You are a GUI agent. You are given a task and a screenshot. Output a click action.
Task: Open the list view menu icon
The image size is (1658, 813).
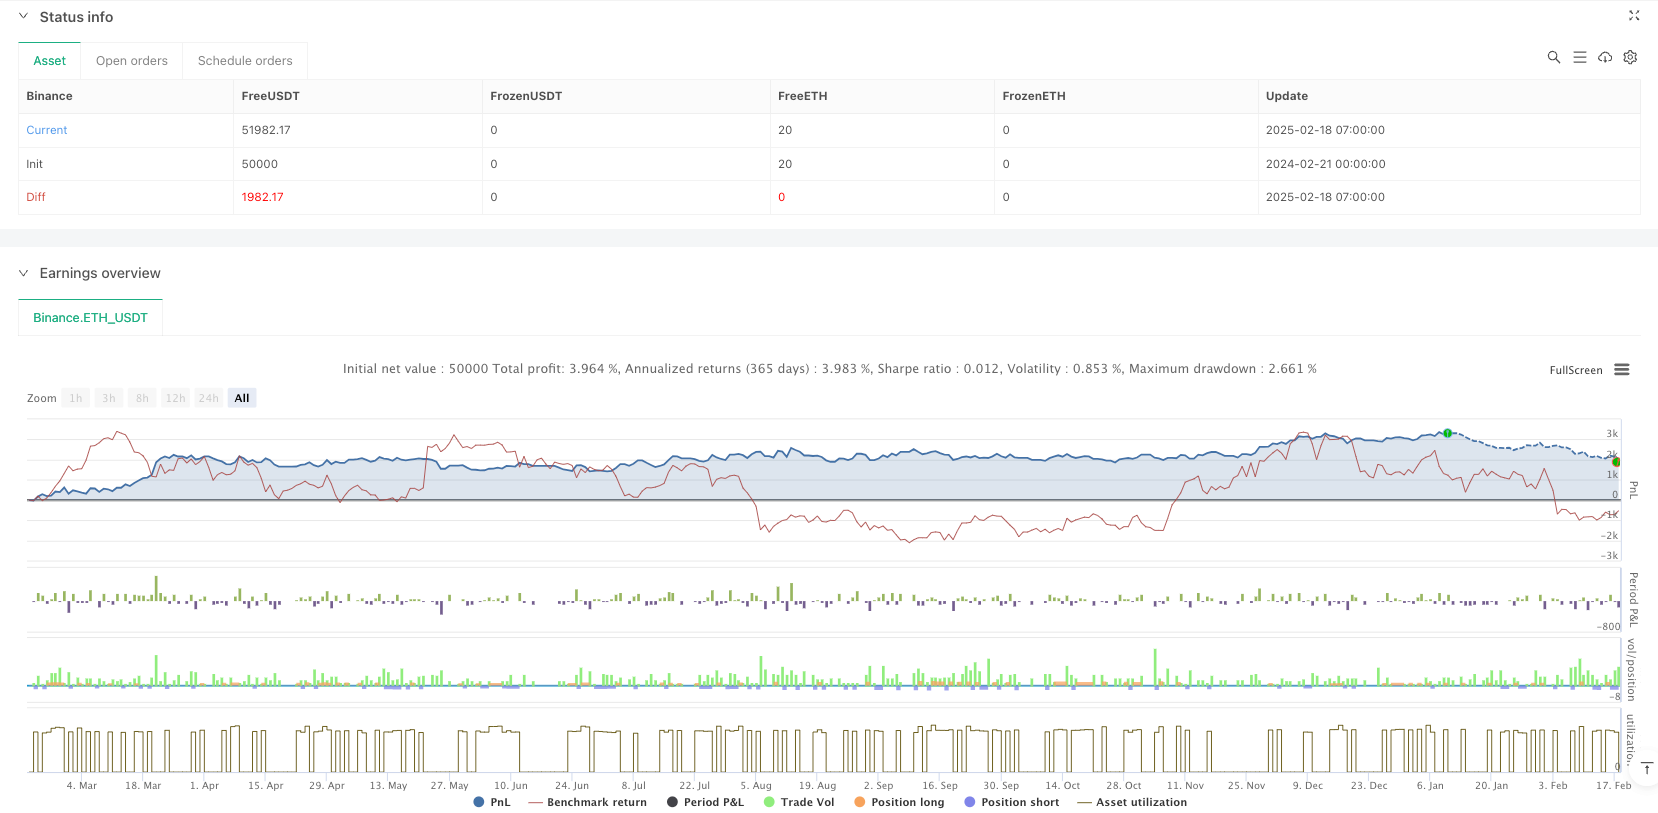pos(1579,58)
